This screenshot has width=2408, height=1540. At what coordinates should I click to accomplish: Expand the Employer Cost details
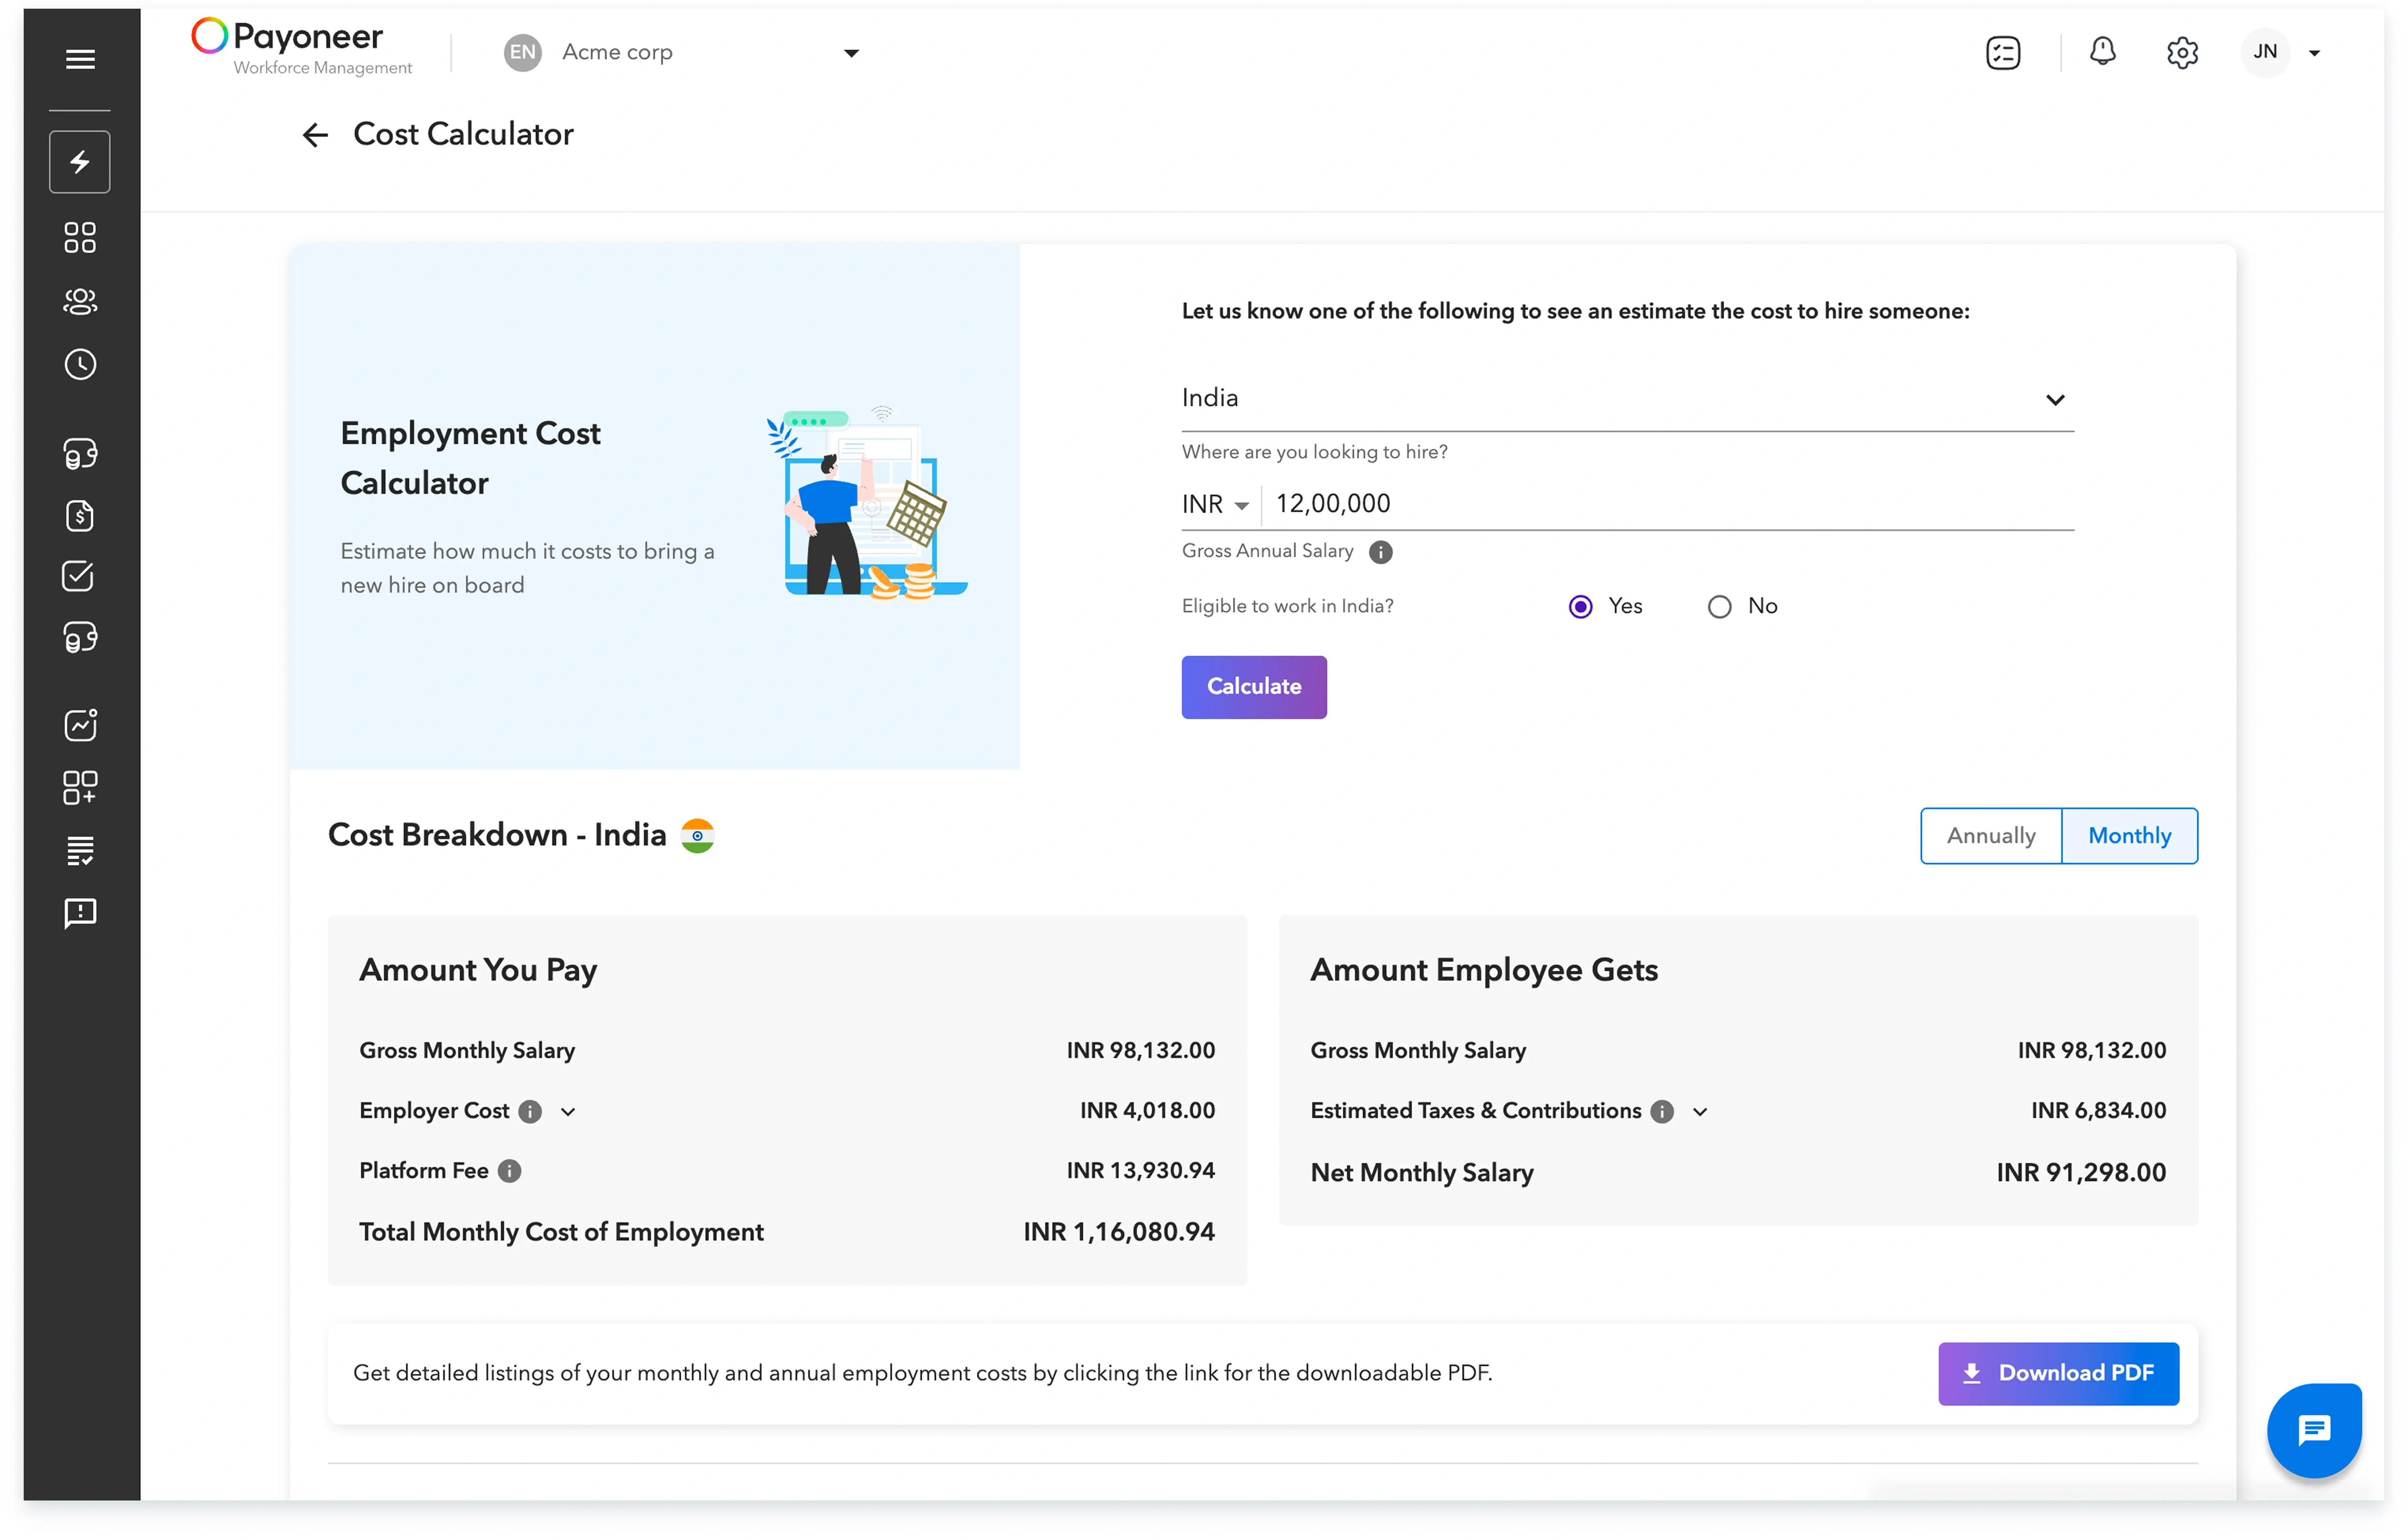point(568,1112)
